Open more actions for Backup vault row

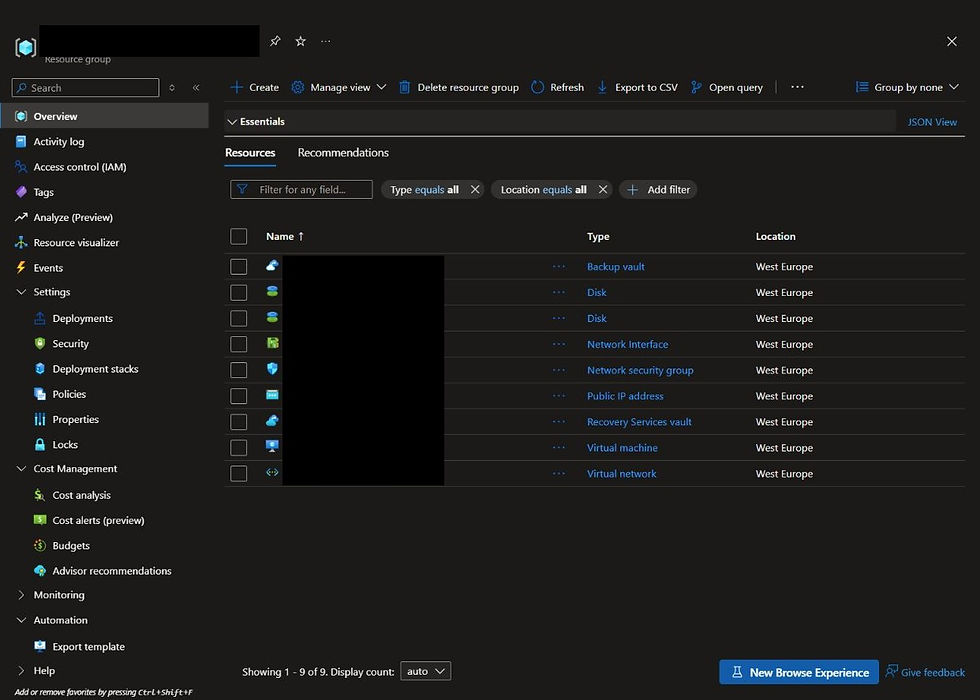(x=559, y=267)
